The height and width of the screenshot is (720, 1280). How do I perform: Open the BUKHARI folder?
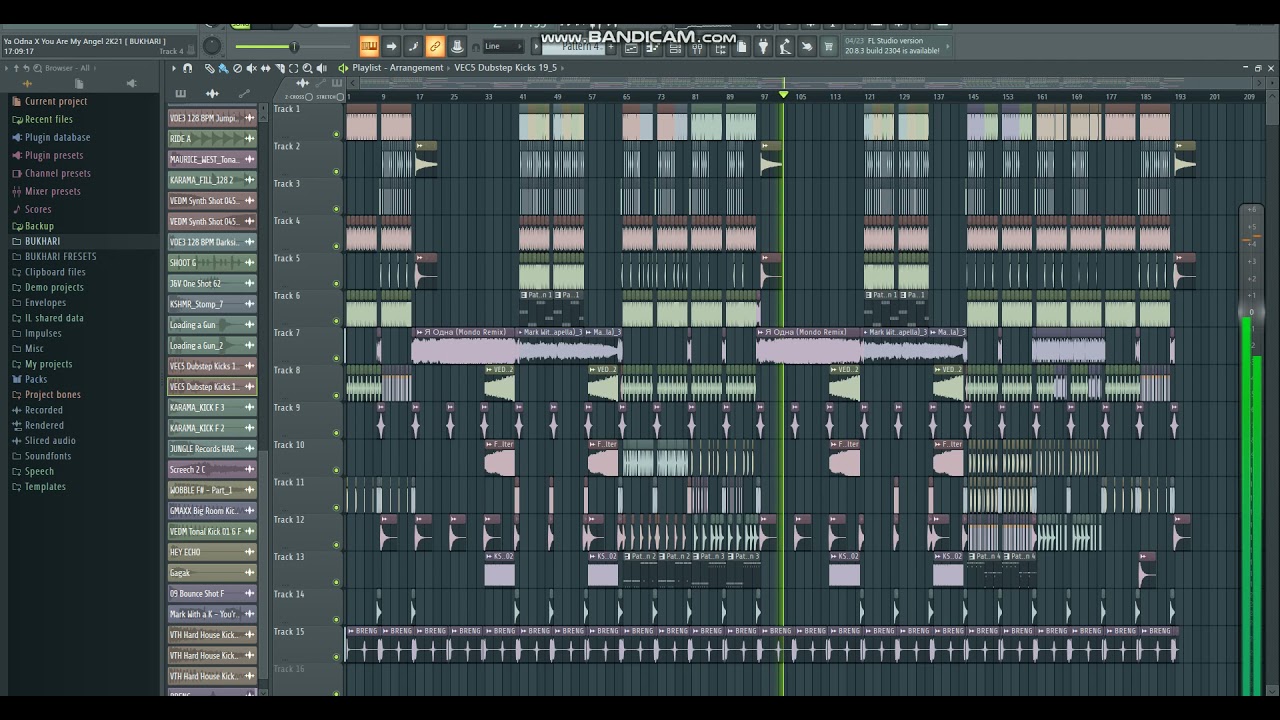(42, 241)
